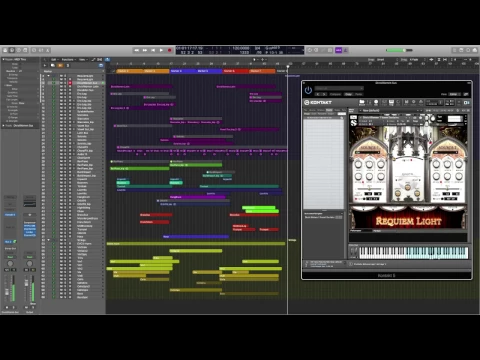Toggle the orange track header button
The height and width of the screenshot is (360, 480).
click(60, 65)
